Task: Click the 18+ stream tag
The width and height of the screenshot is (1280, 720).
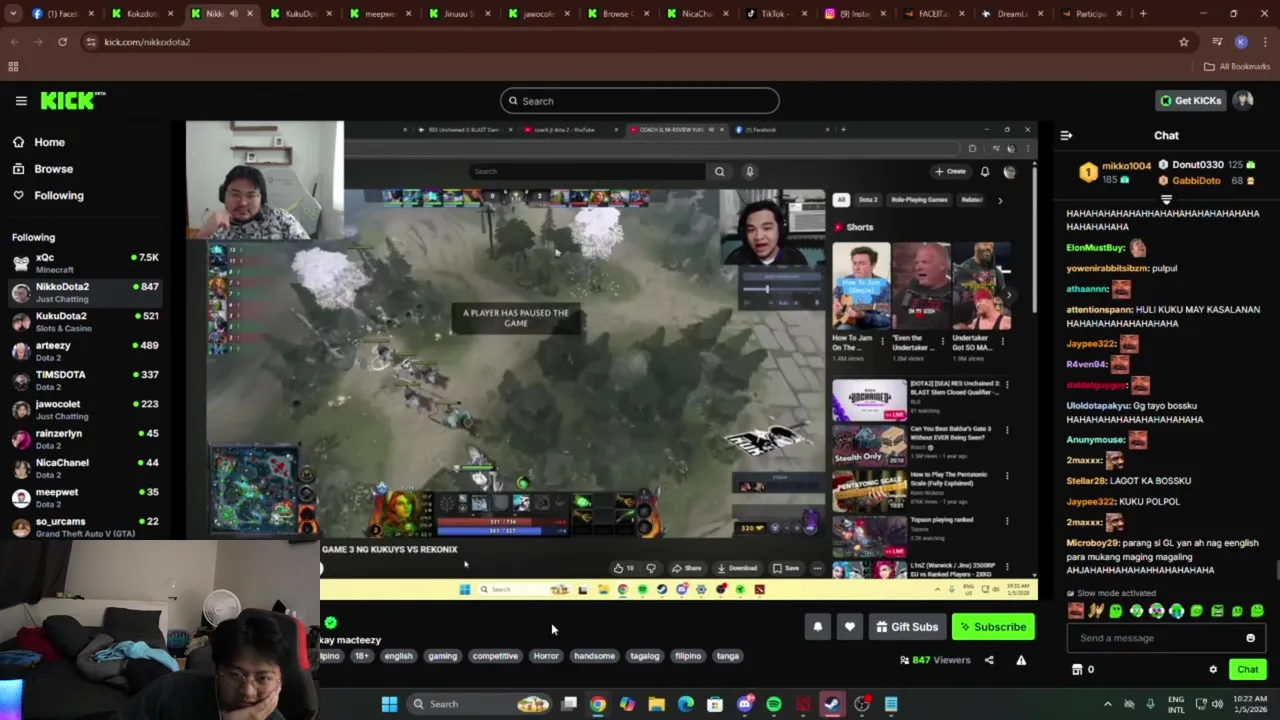Action: 362,656
